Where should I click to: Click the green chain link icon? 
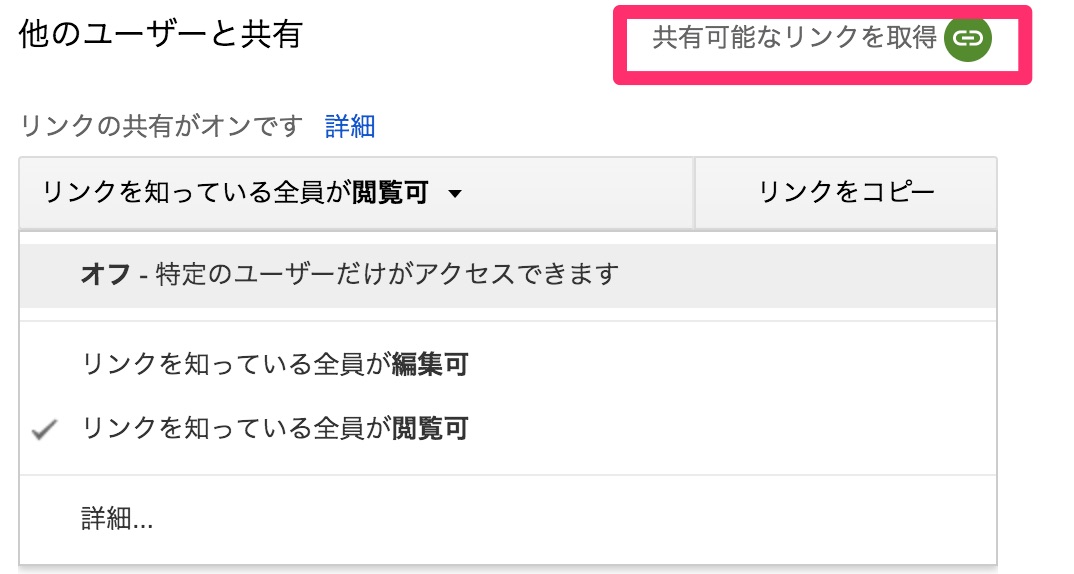[x=967, y=39]
